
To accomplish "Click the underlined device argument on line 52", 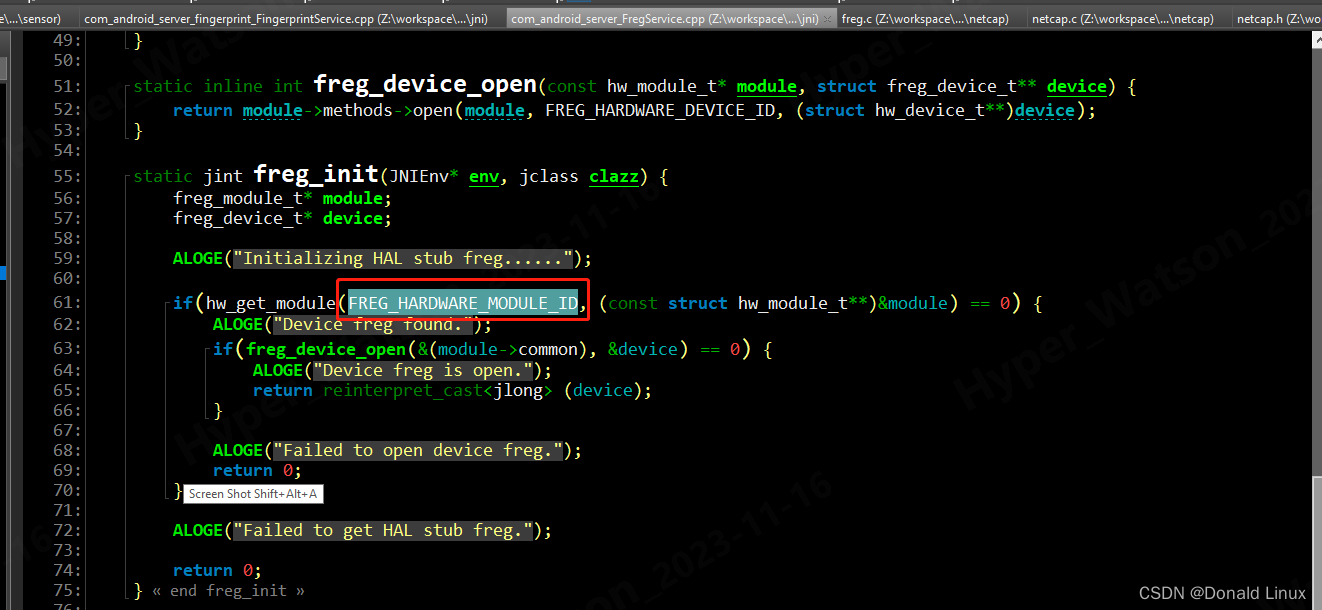I will 1043,110.
